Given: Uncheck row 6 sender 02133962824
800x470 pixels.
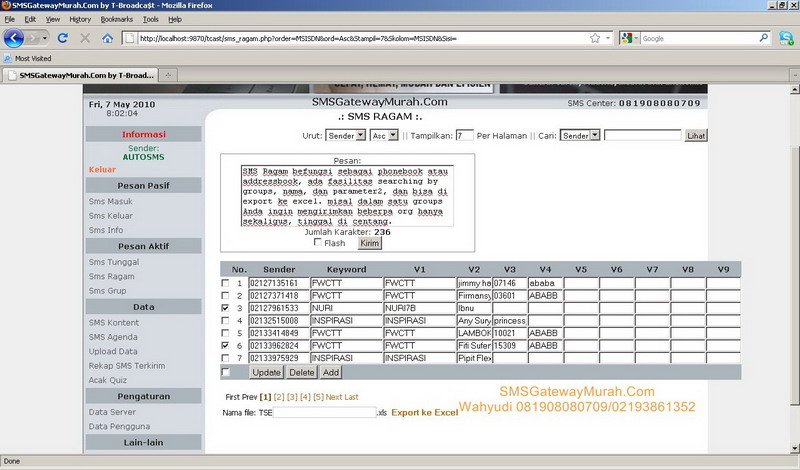Looking at the screenshot, I should click(225, 345).
